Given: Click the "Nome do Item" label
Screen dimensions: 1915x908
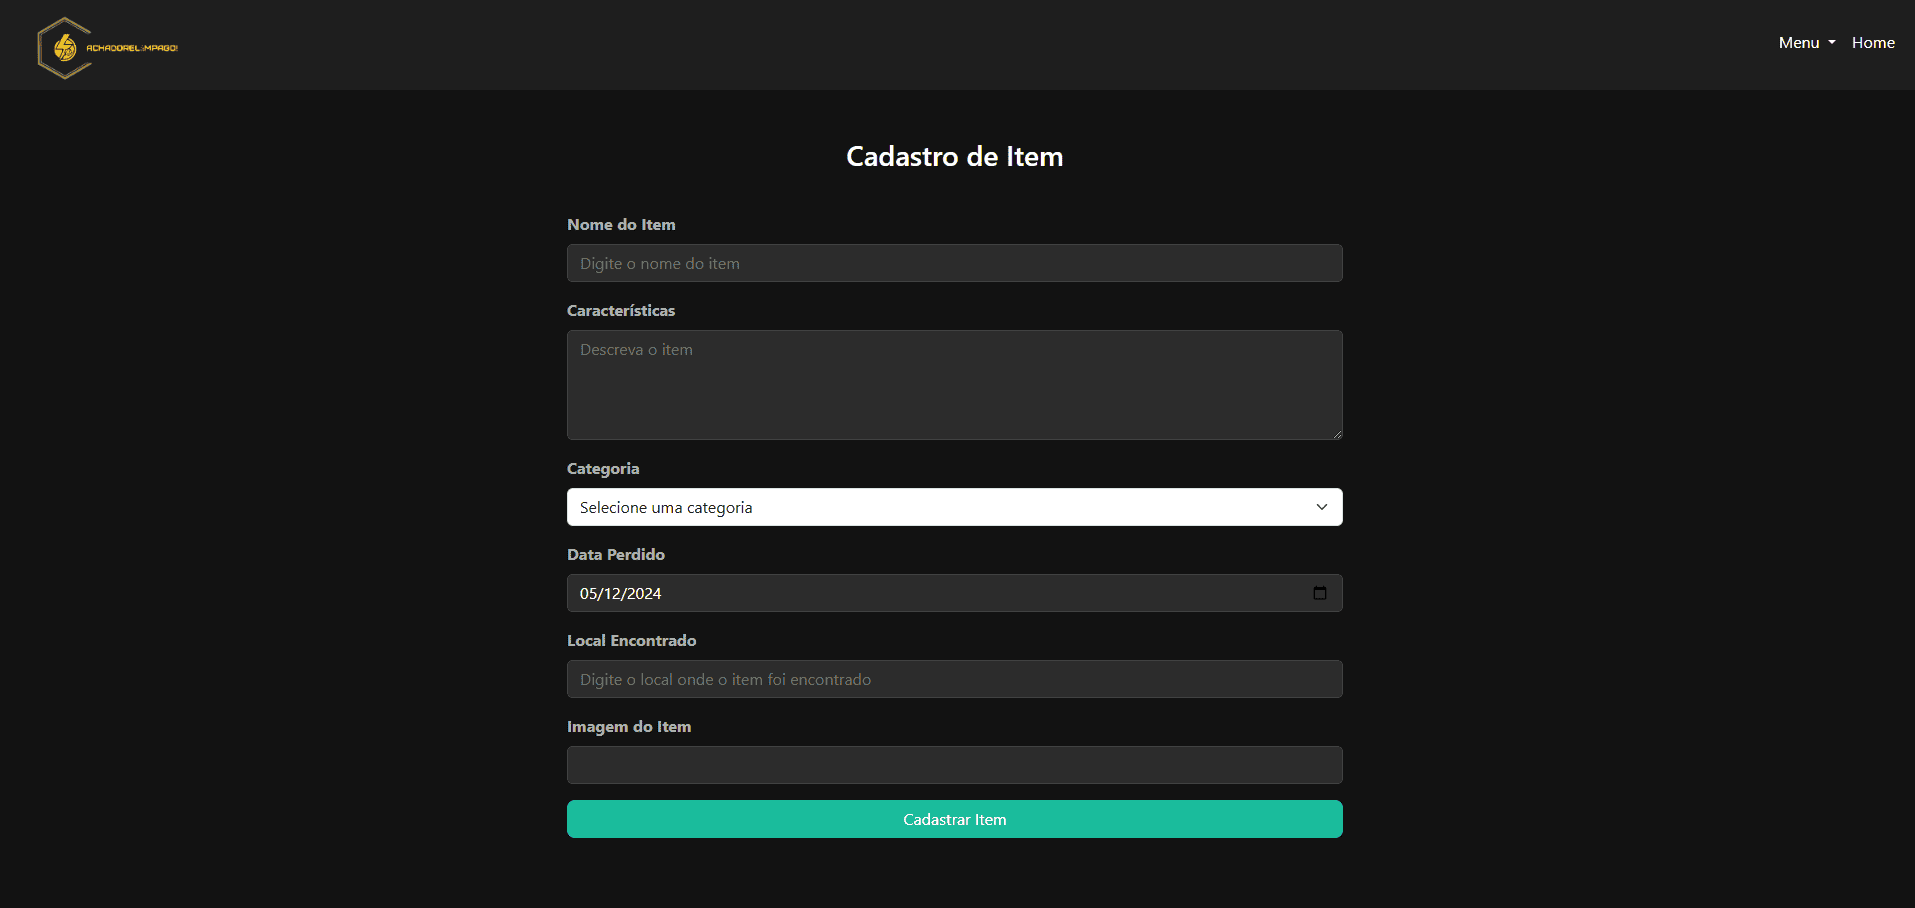Looking at the screenshot, I should pyautogui.click(x=621, y=225).
